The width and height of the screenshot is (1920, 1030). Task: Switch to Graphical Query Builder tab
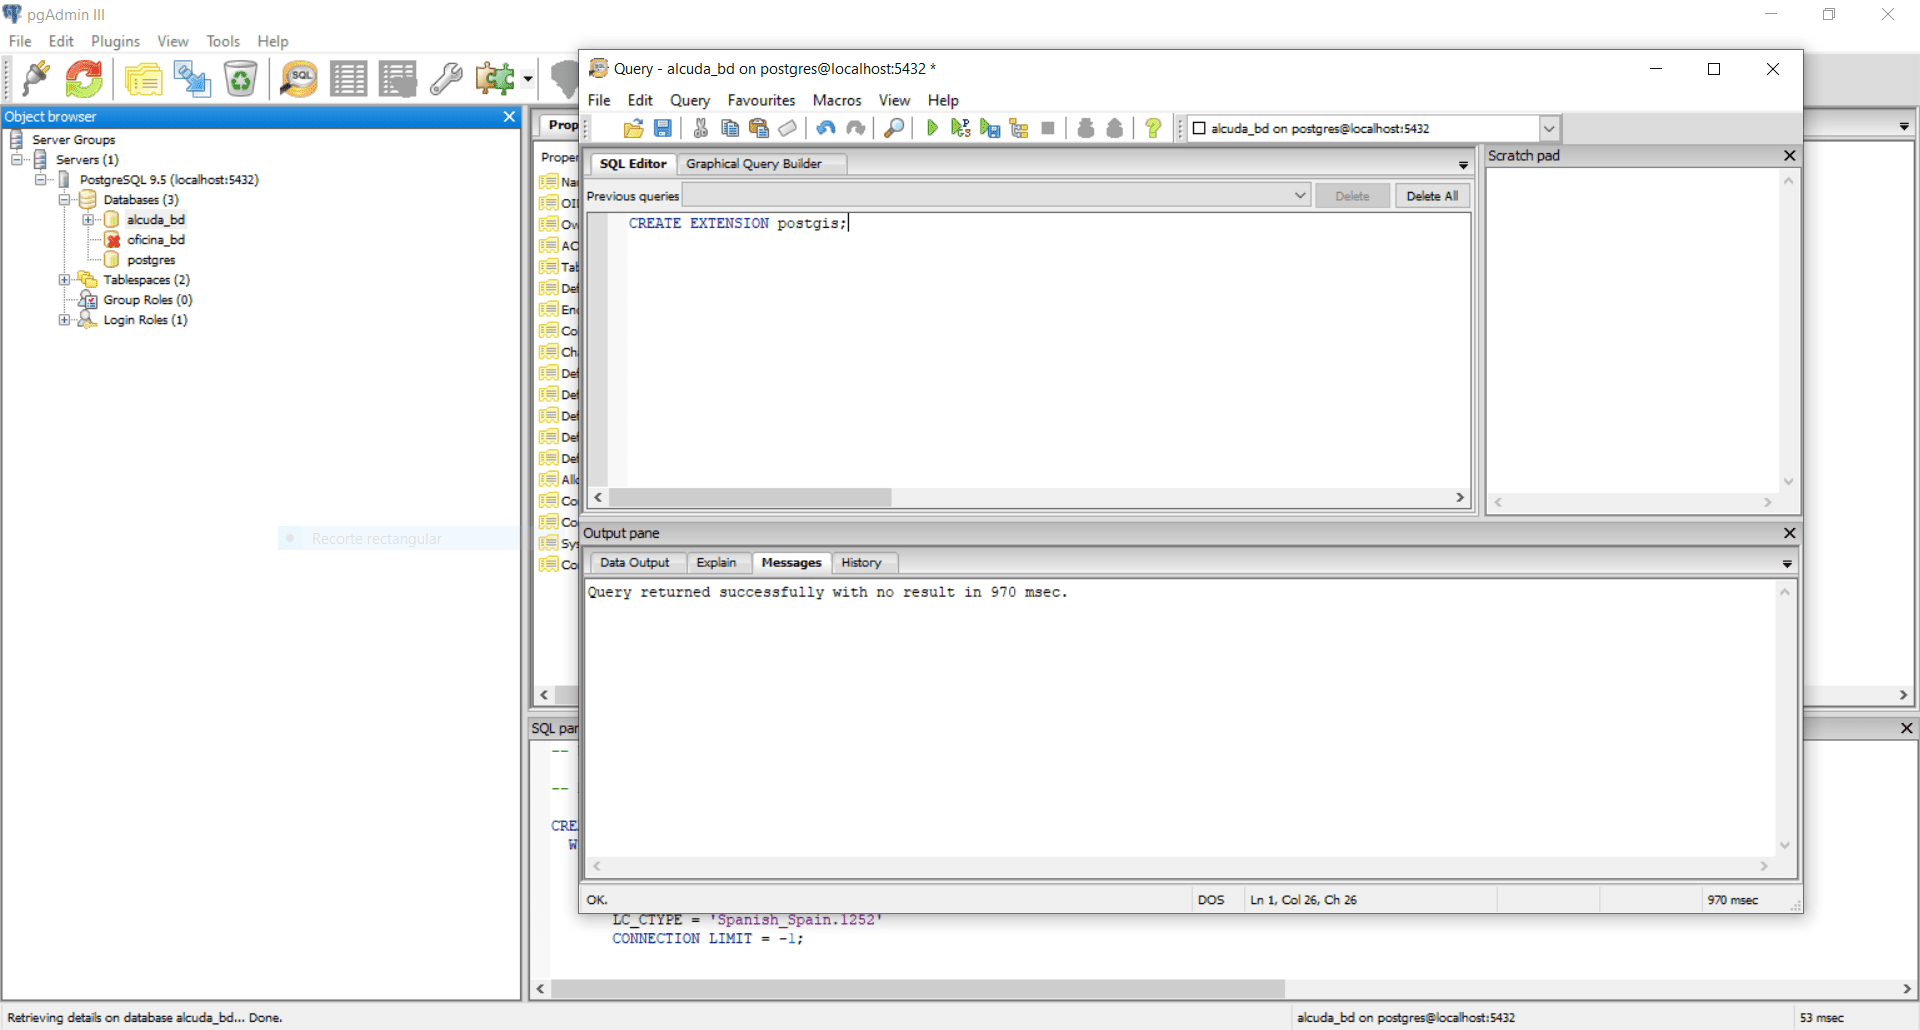pos(754,164)
